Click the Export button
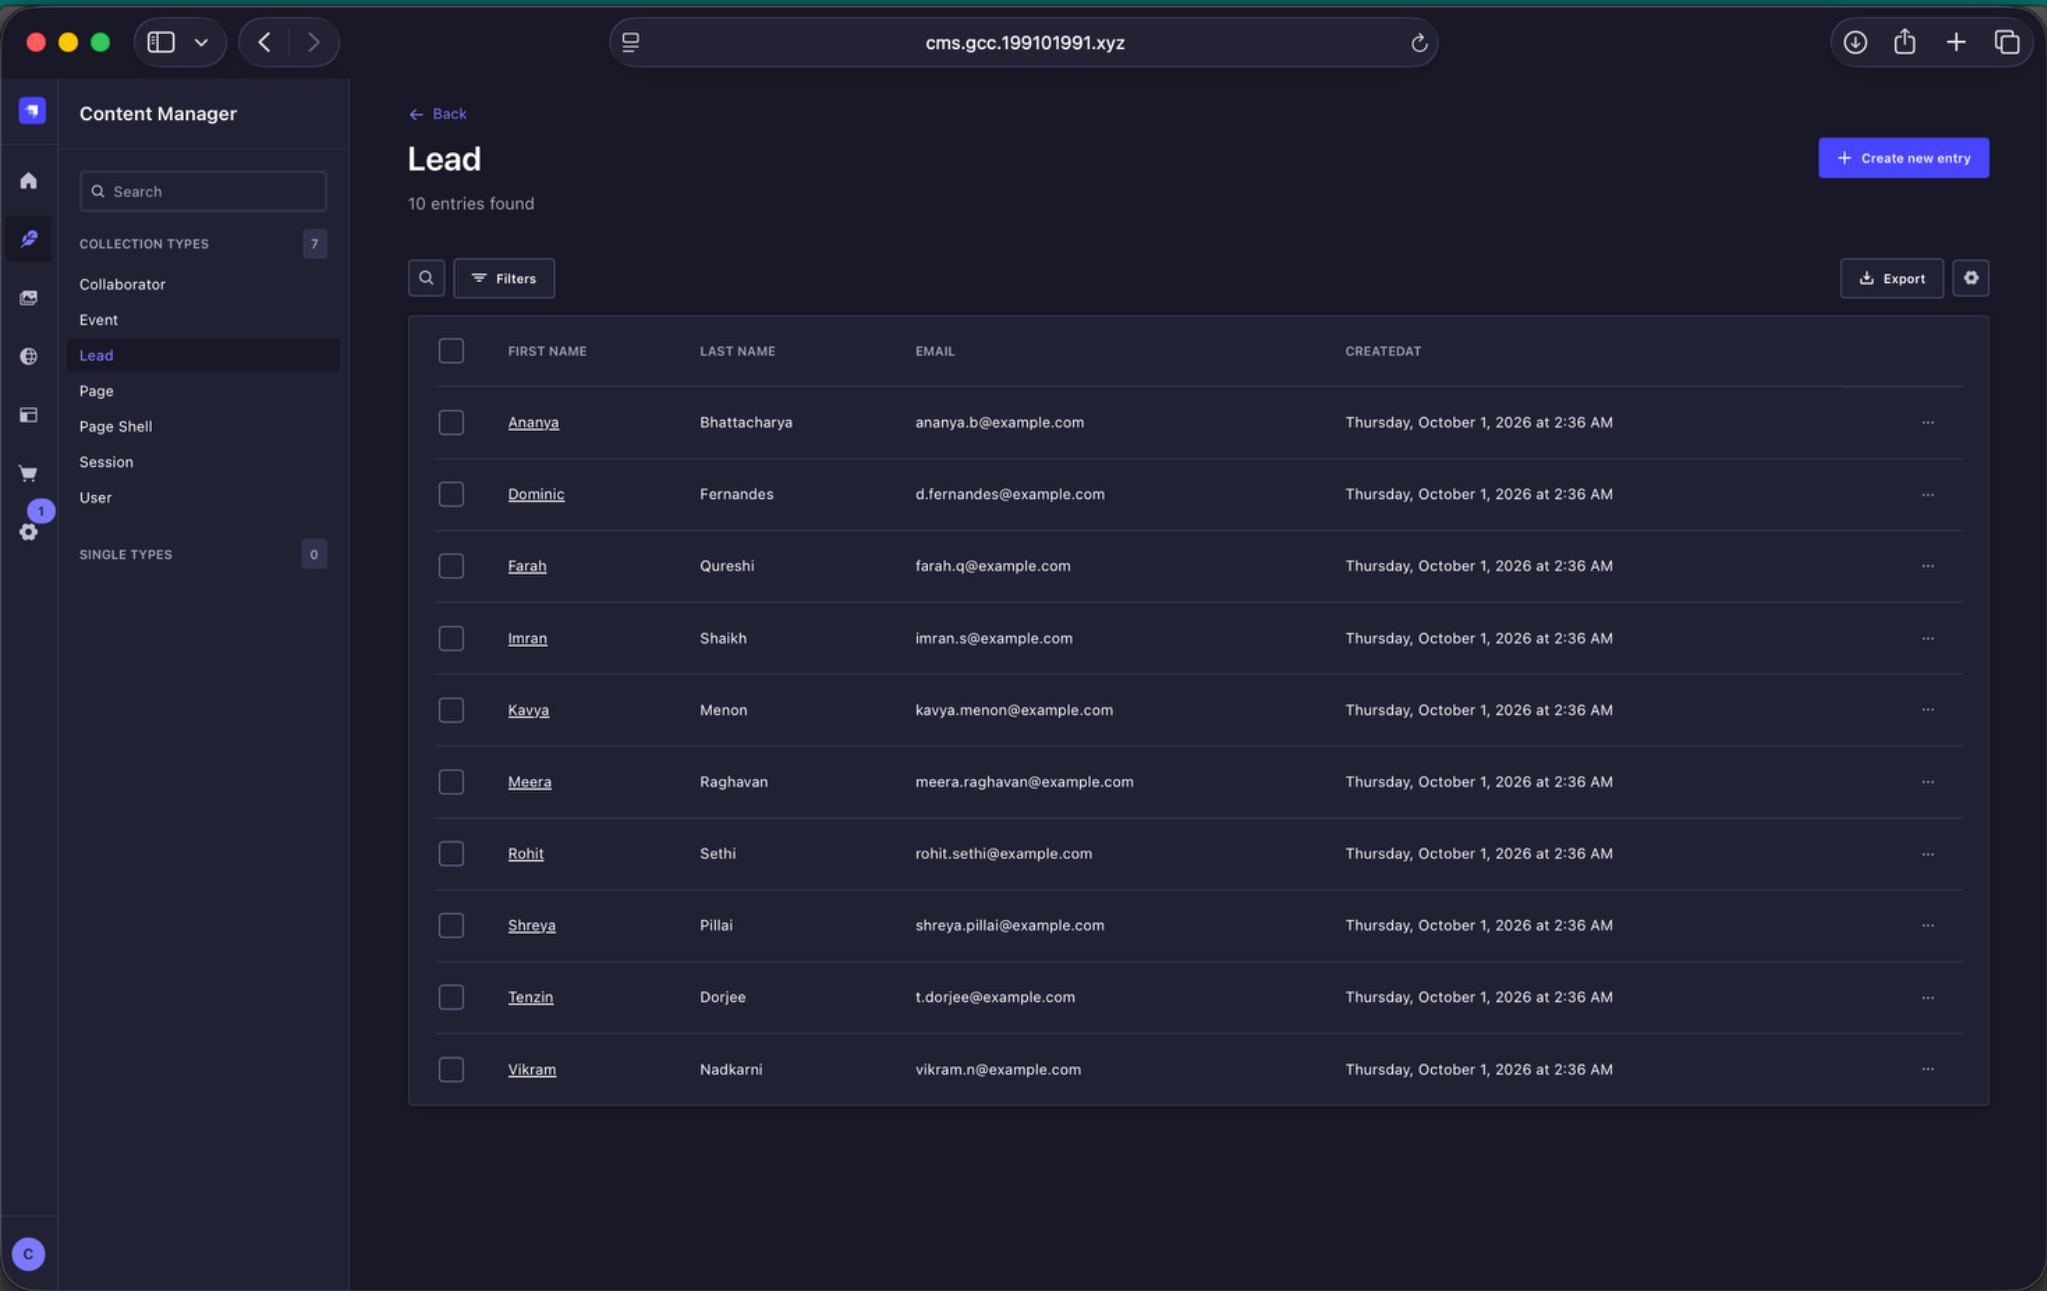The width and height of the screenshot is (2047, 1291). tap(1891, 278)
